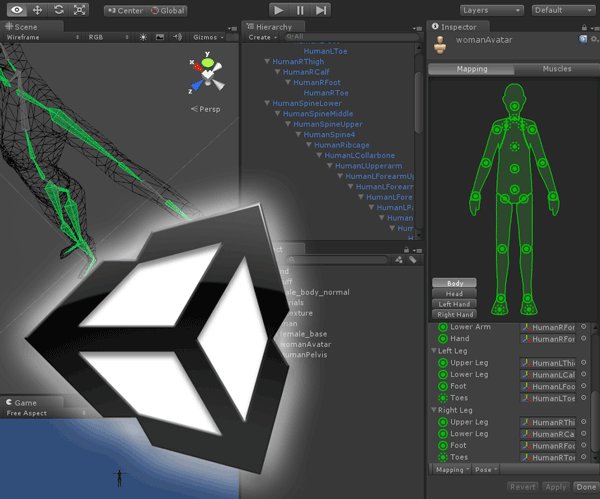This screenshot has height=499, width=600.
Task: Toggle the Center pivot mode button
Action: point(125,11)
